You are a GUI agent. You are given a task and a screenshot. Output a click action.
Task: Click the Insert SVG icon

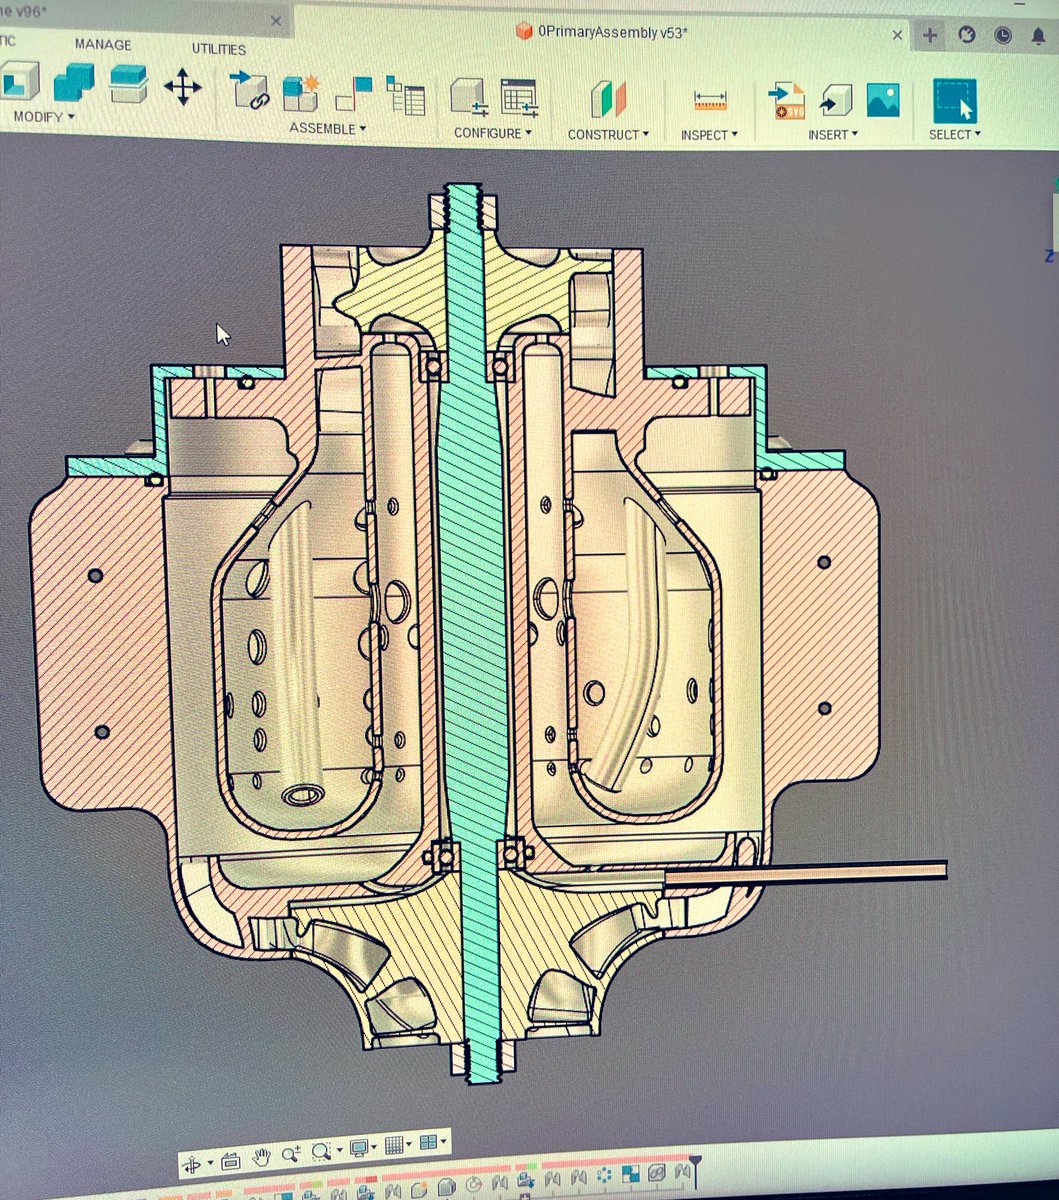click(x=786, y=101)
